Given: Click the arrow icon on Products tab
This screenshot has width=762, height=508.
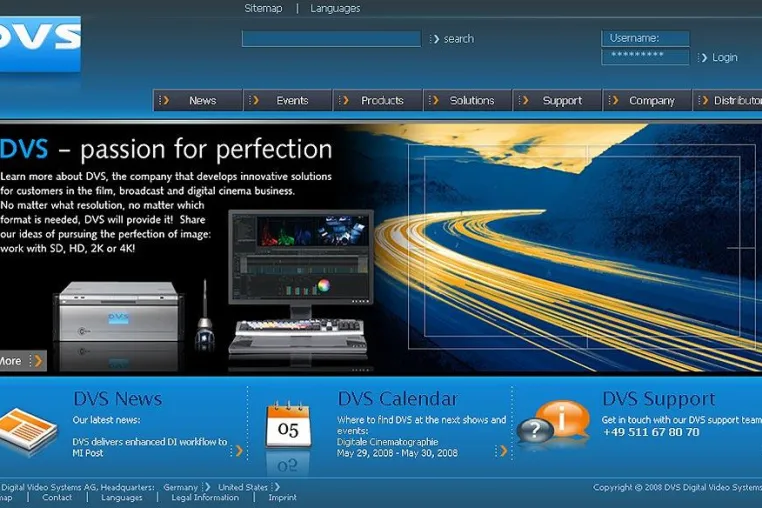Looking at the screenshot, I should (x=344, y=100).
